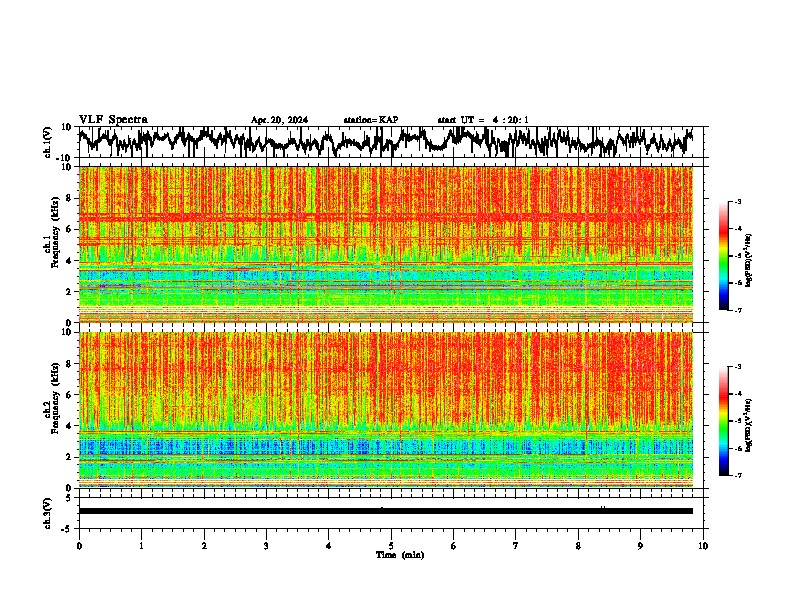Image resolution: width=792 pixels, height=612 pixels.
Task: Click the ch.2 "Frequency (kHz)" axis label
Action: (x=55, y=398)
